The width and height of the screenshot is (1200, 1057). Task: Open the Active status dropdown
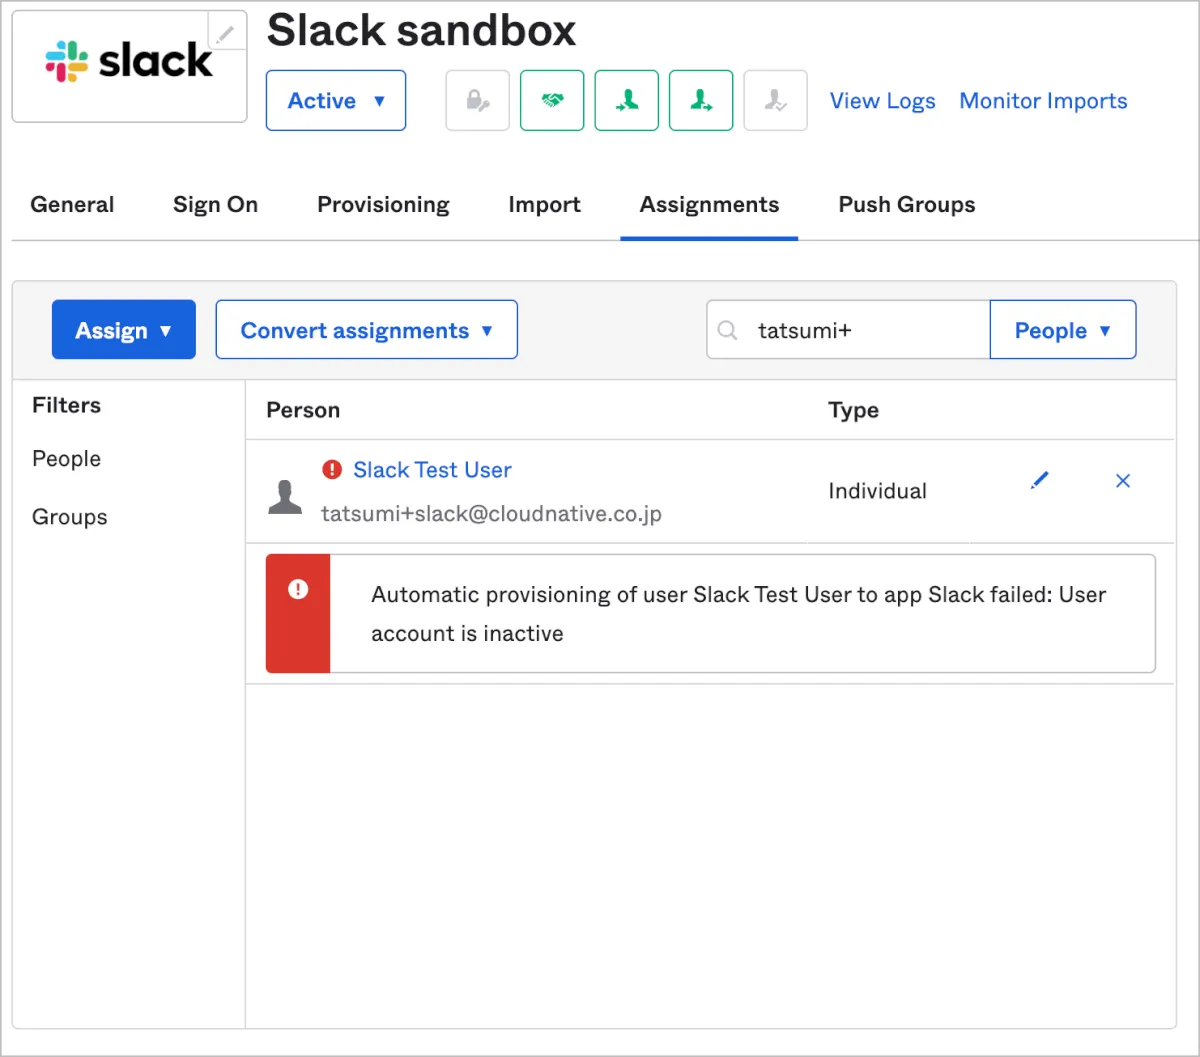[336, 101]
